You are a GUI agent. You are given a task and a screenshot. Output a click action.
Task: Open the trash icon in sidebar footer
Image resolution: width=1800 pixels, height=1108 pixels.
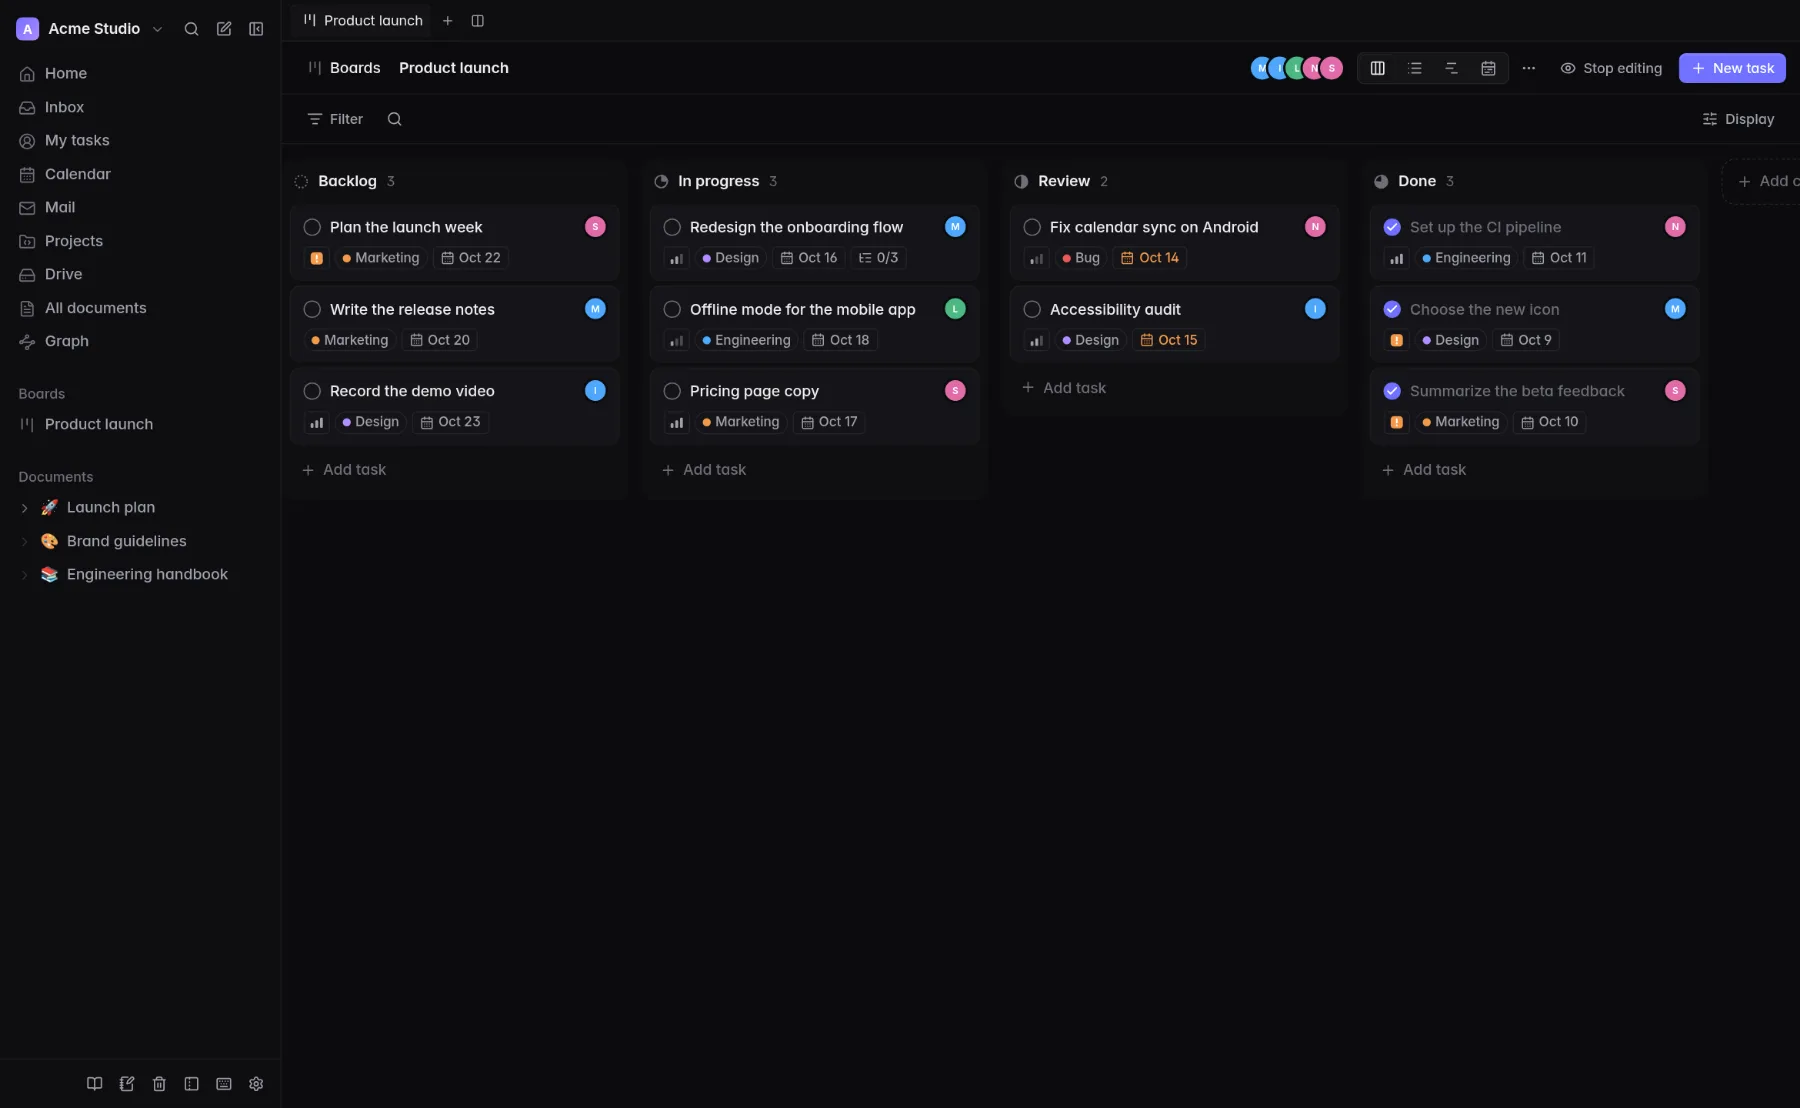pyautogui.click(x=159, y=1084)
